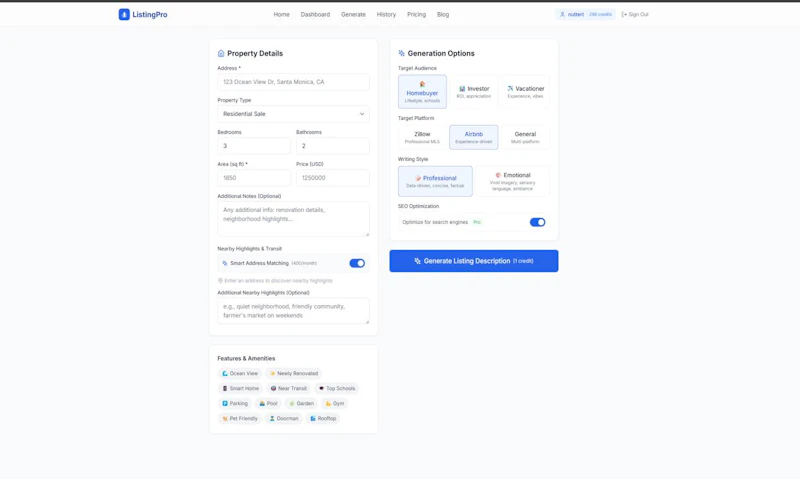Viewport: 800px width, 479px height.
Task: Select Investor target audience
Action: [x=474, y=92]
